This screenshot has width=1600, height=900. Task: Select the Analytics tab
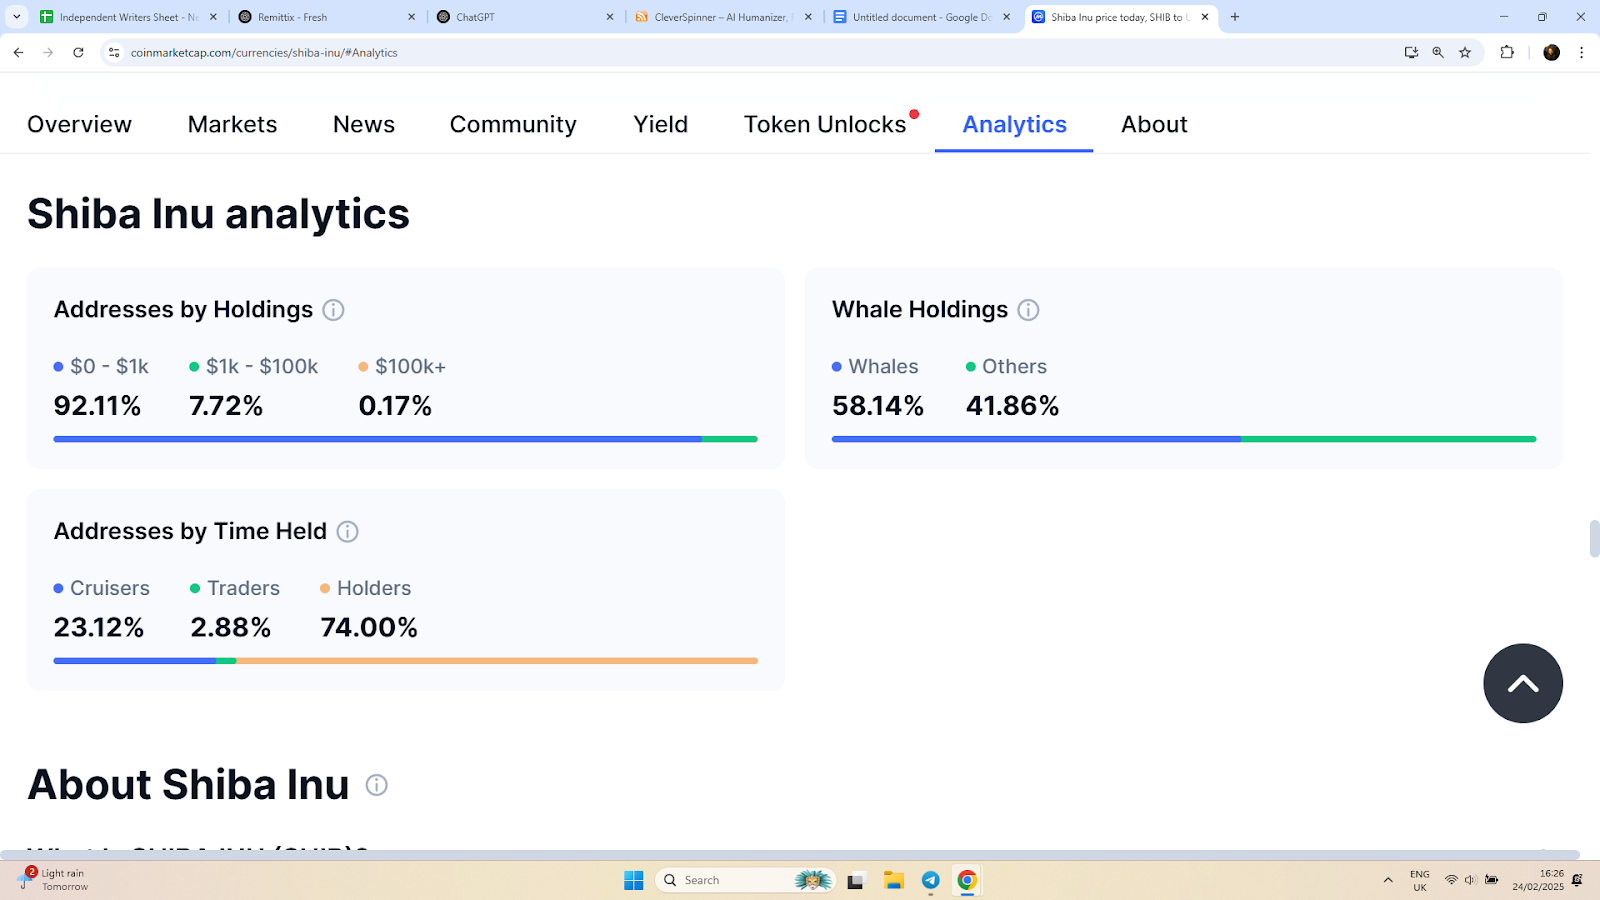click(x=1014, y=124)
